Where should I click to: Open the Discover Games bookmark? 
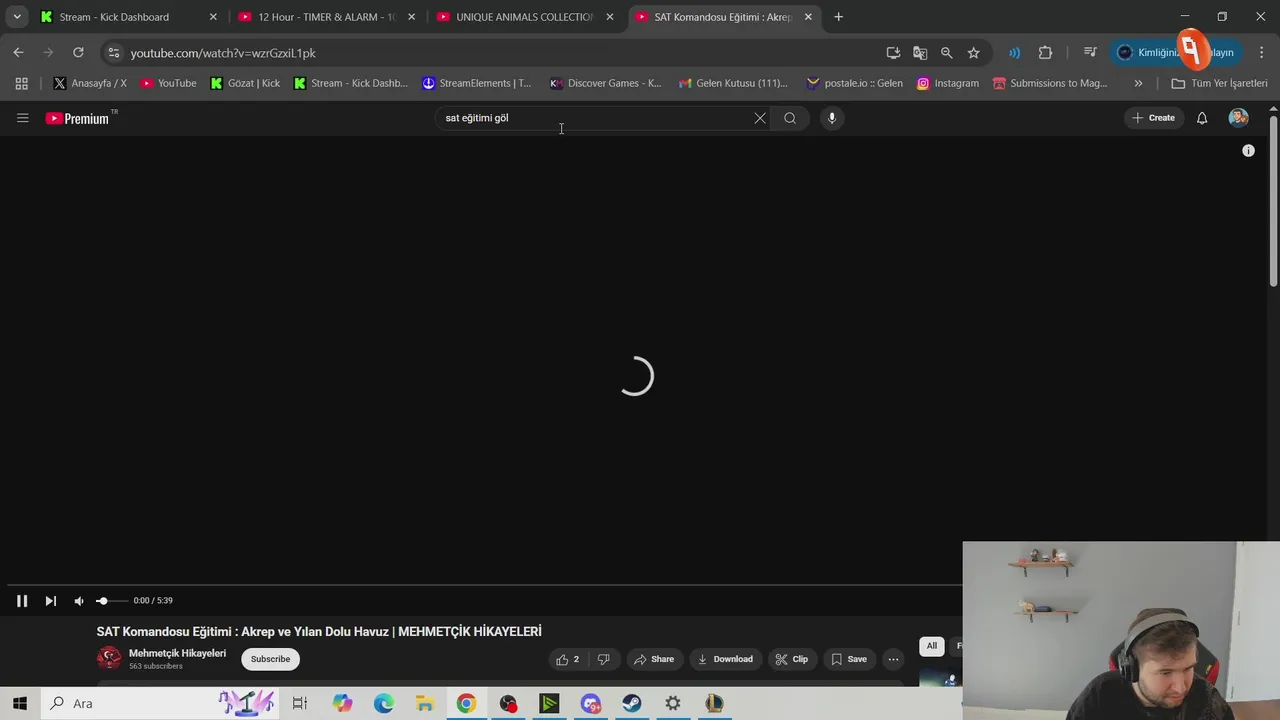tap(606, 84)
